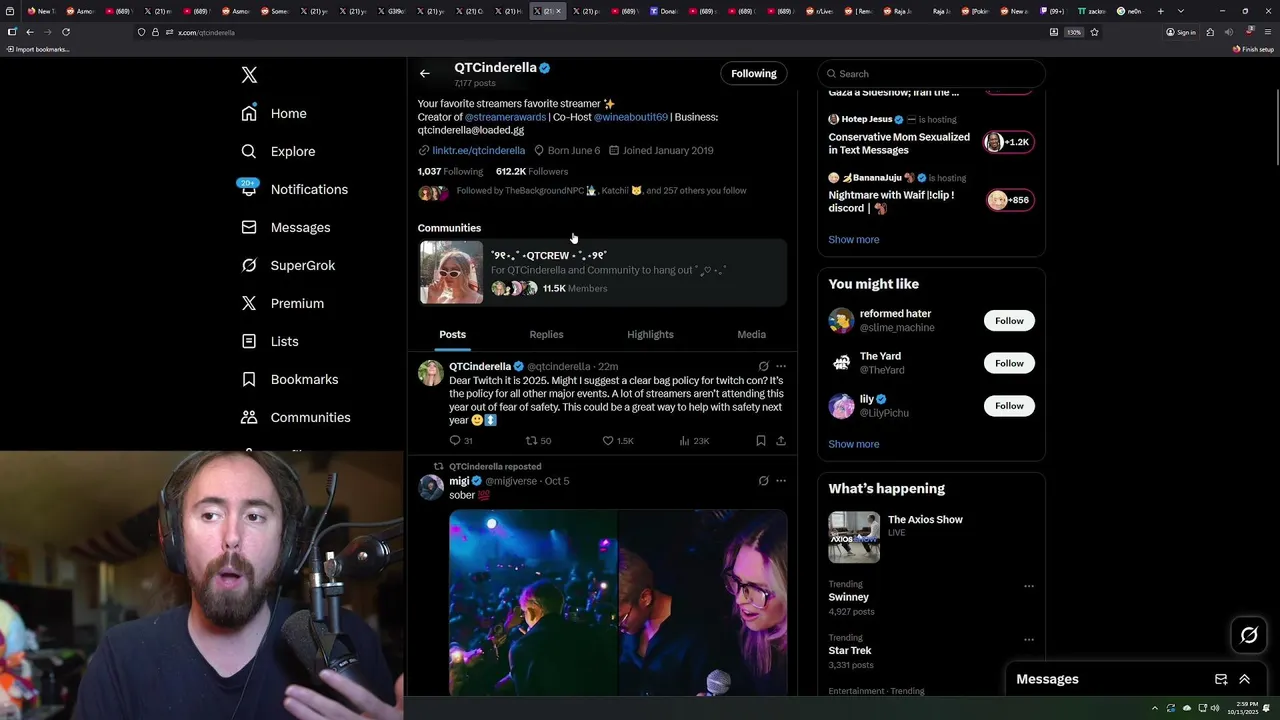Image resolution: width=1280 pixels, height=720 pixels.
Task: Follow reformed hater
Action: coord(1009,321)
